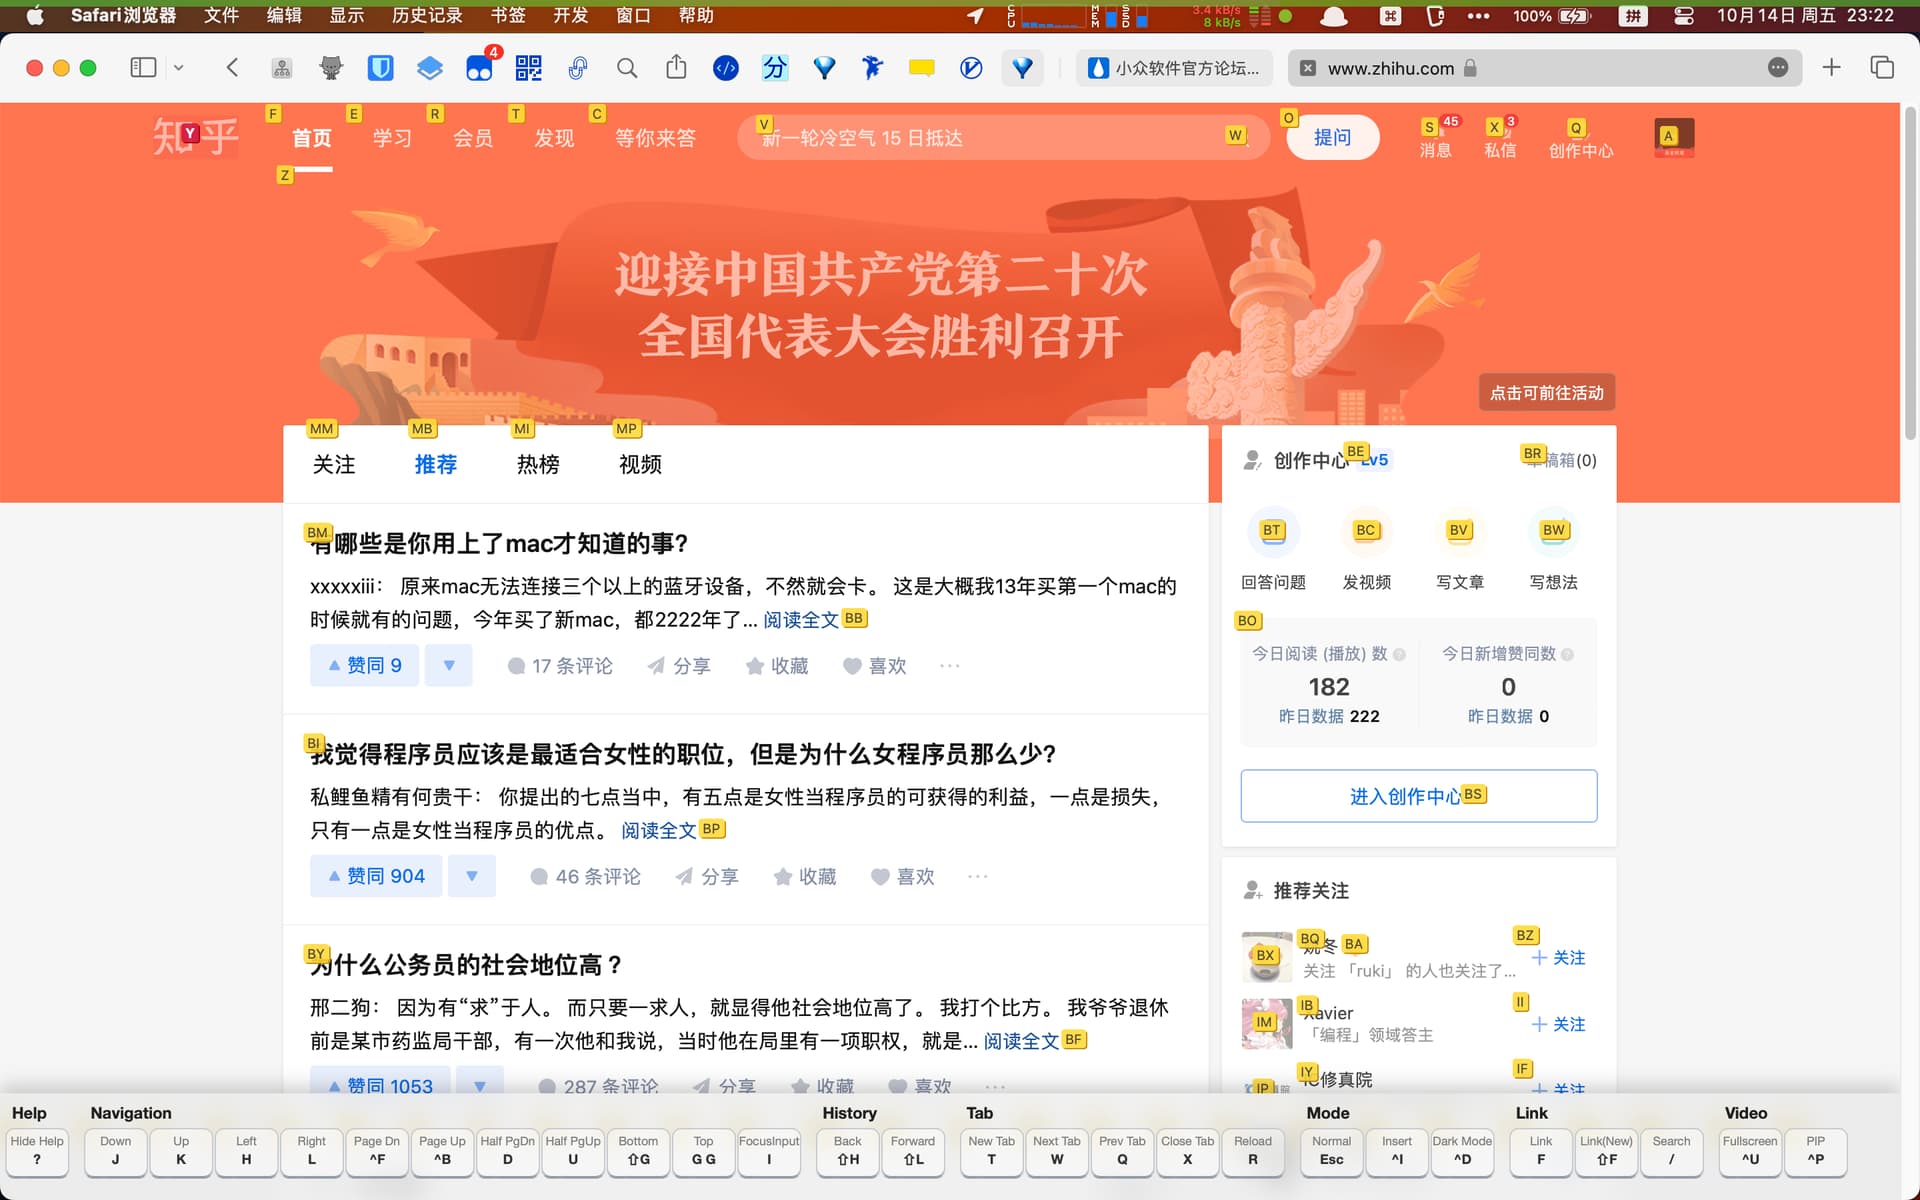Switch to the 热榜 tab
1920x1200 pixels.
tap(538, 465)
